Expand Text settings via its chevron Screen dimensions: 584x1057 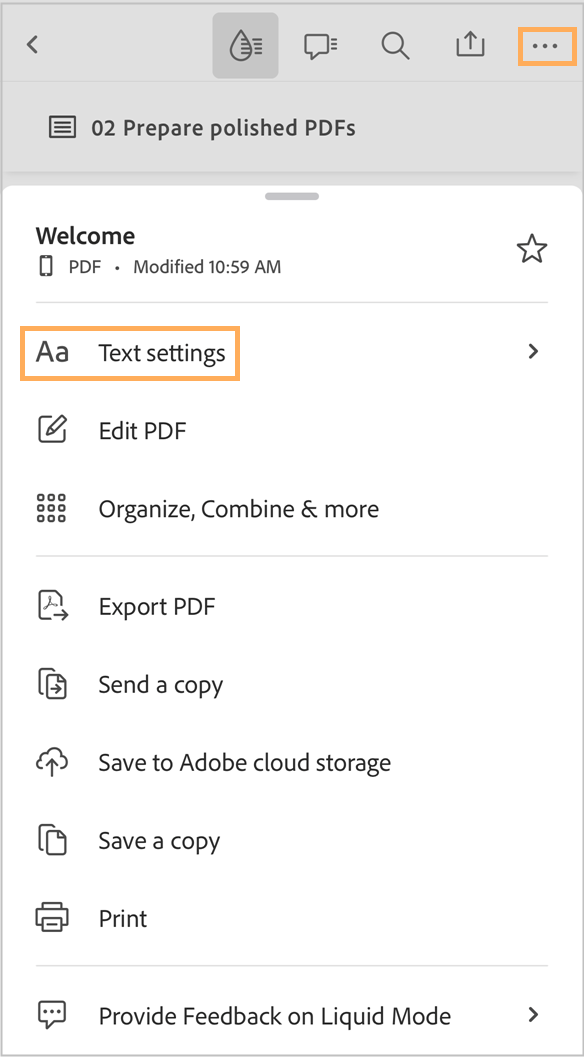click(x=532, y=352)
